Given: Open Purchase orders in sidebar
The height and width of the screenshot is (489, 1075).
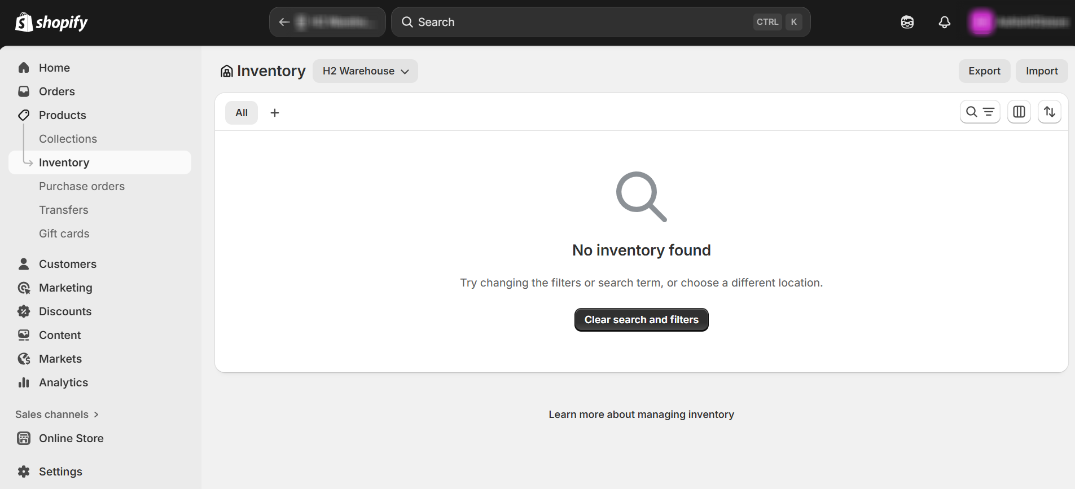Looking at the screenshot, I should [81, 186].
